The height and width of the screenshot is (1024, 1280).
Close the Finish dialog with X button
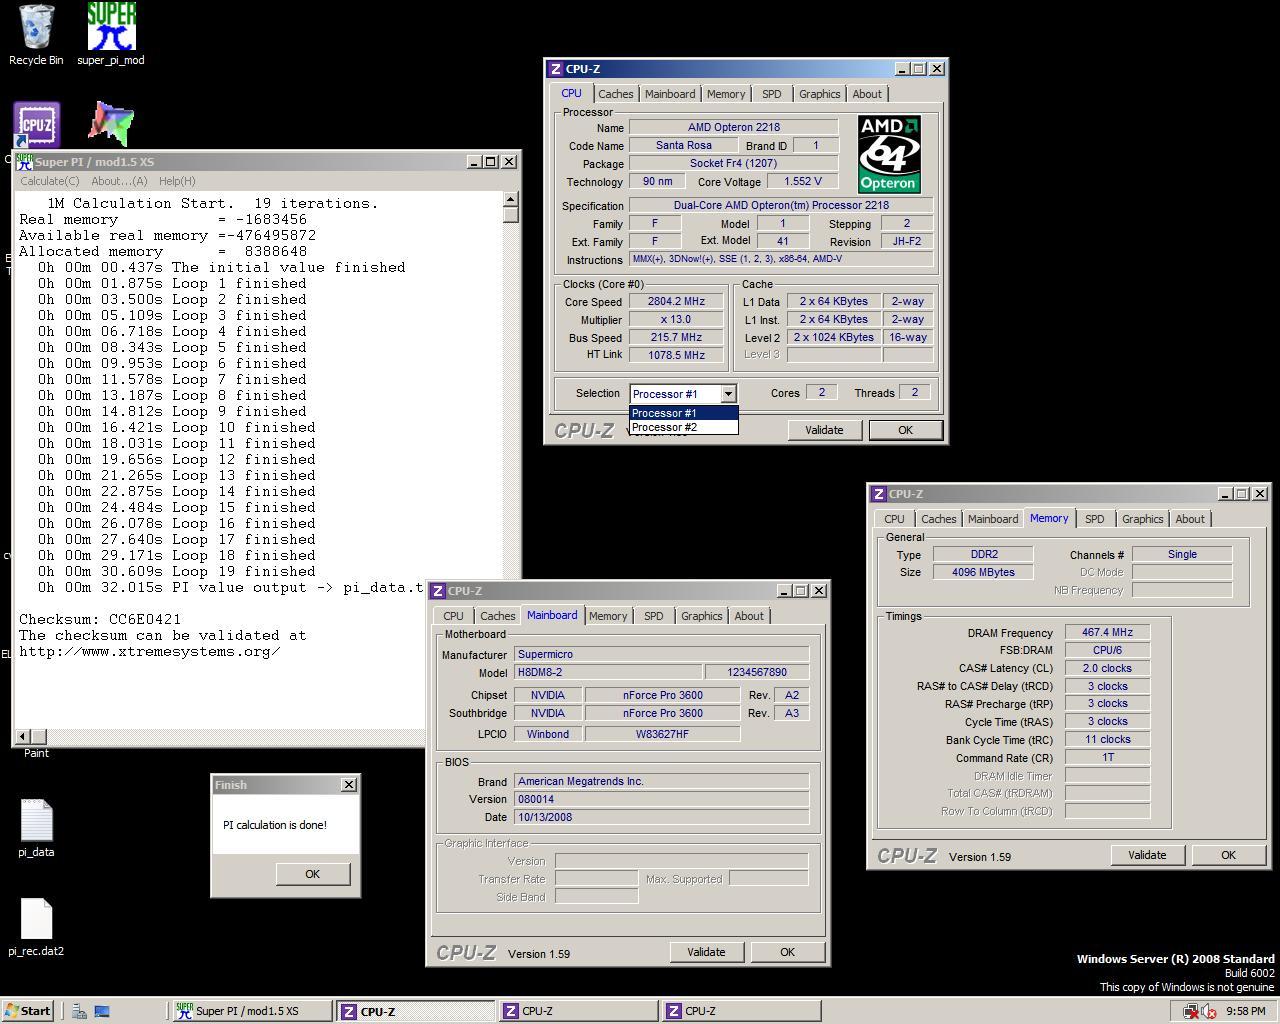click(x=349, y=785)
